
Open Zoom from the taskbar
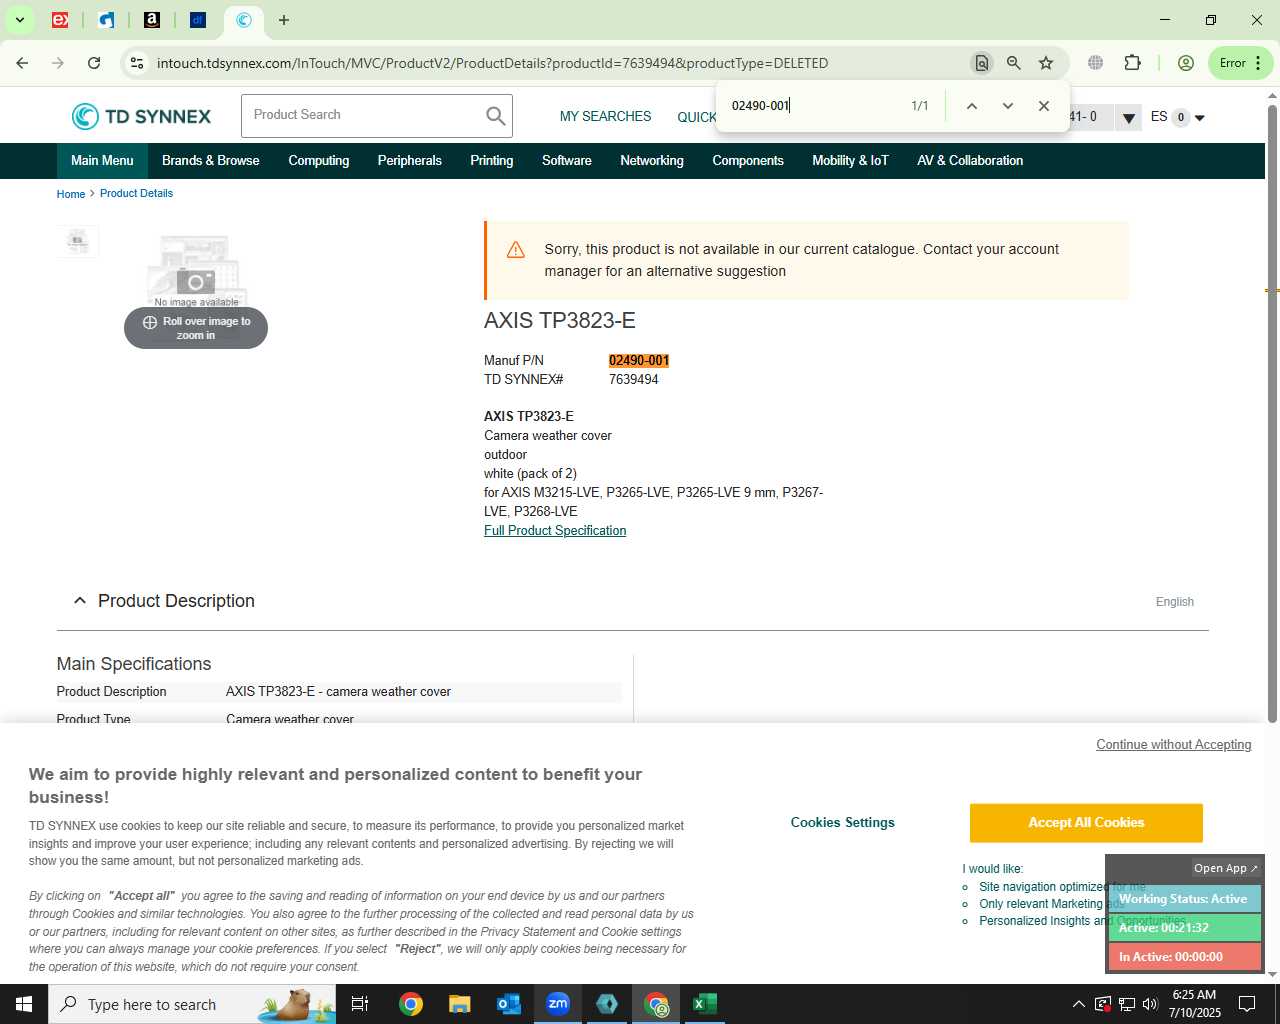558,1004
